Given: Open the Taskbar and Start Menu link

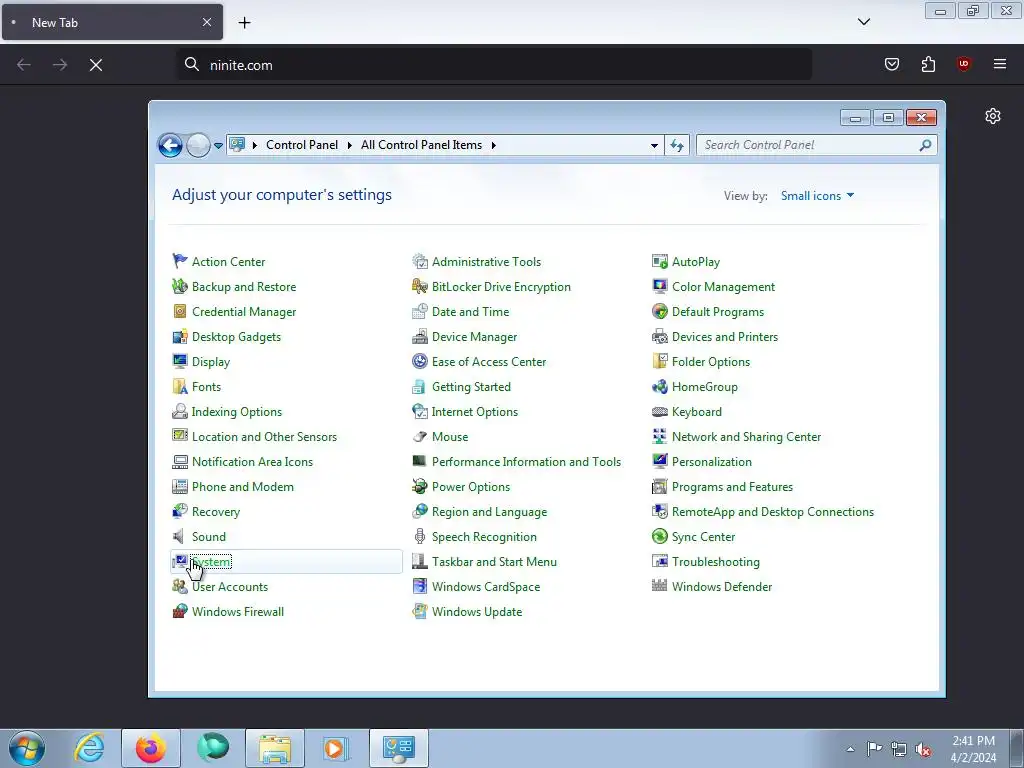Looking at the screenshot, I should click(x=494, y=562).
